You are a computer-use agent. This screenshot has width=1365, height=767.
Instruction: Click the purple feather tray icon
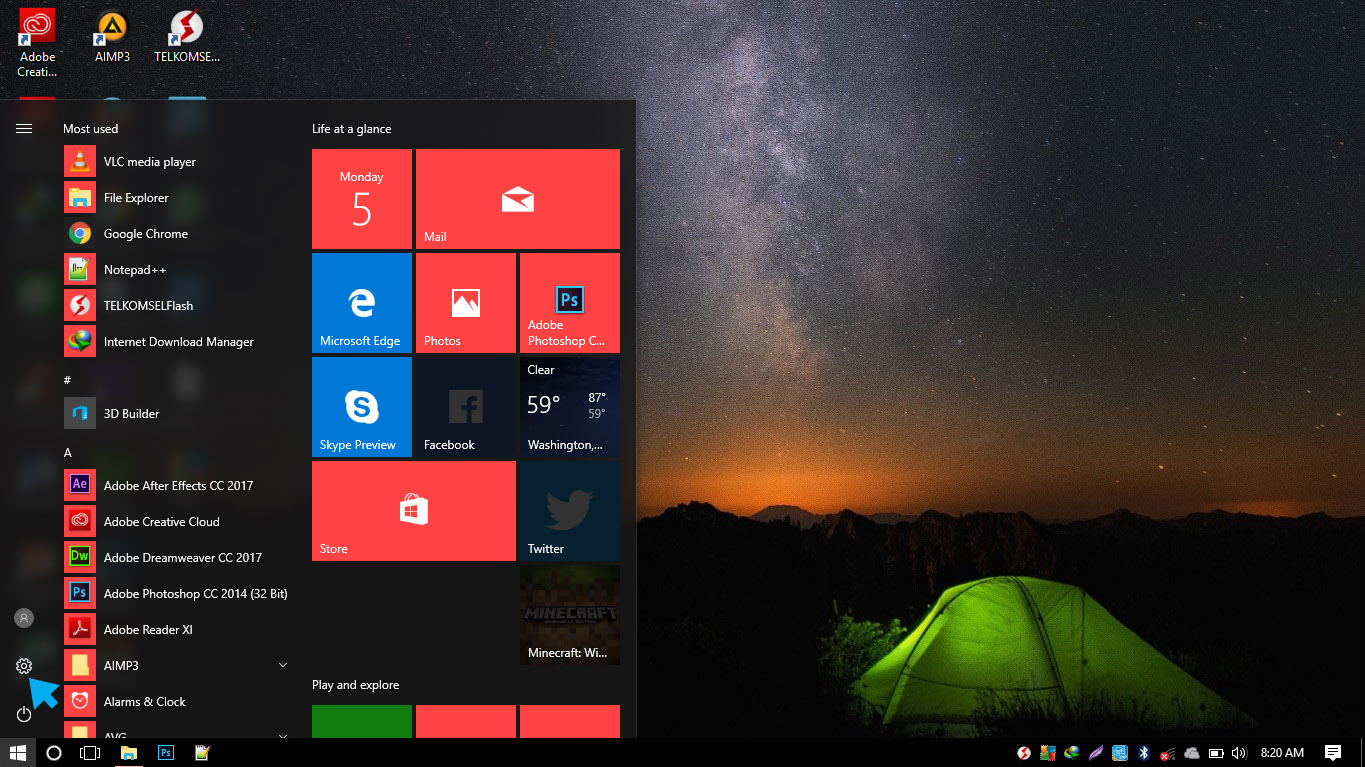click(x=1096, y=753)
